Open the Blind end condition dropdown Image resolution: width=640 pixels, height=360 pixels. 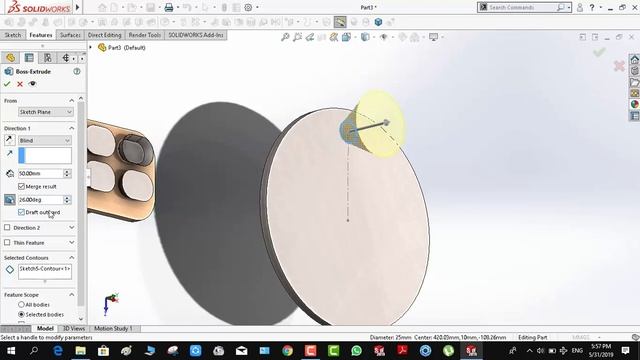coord(45,140)
